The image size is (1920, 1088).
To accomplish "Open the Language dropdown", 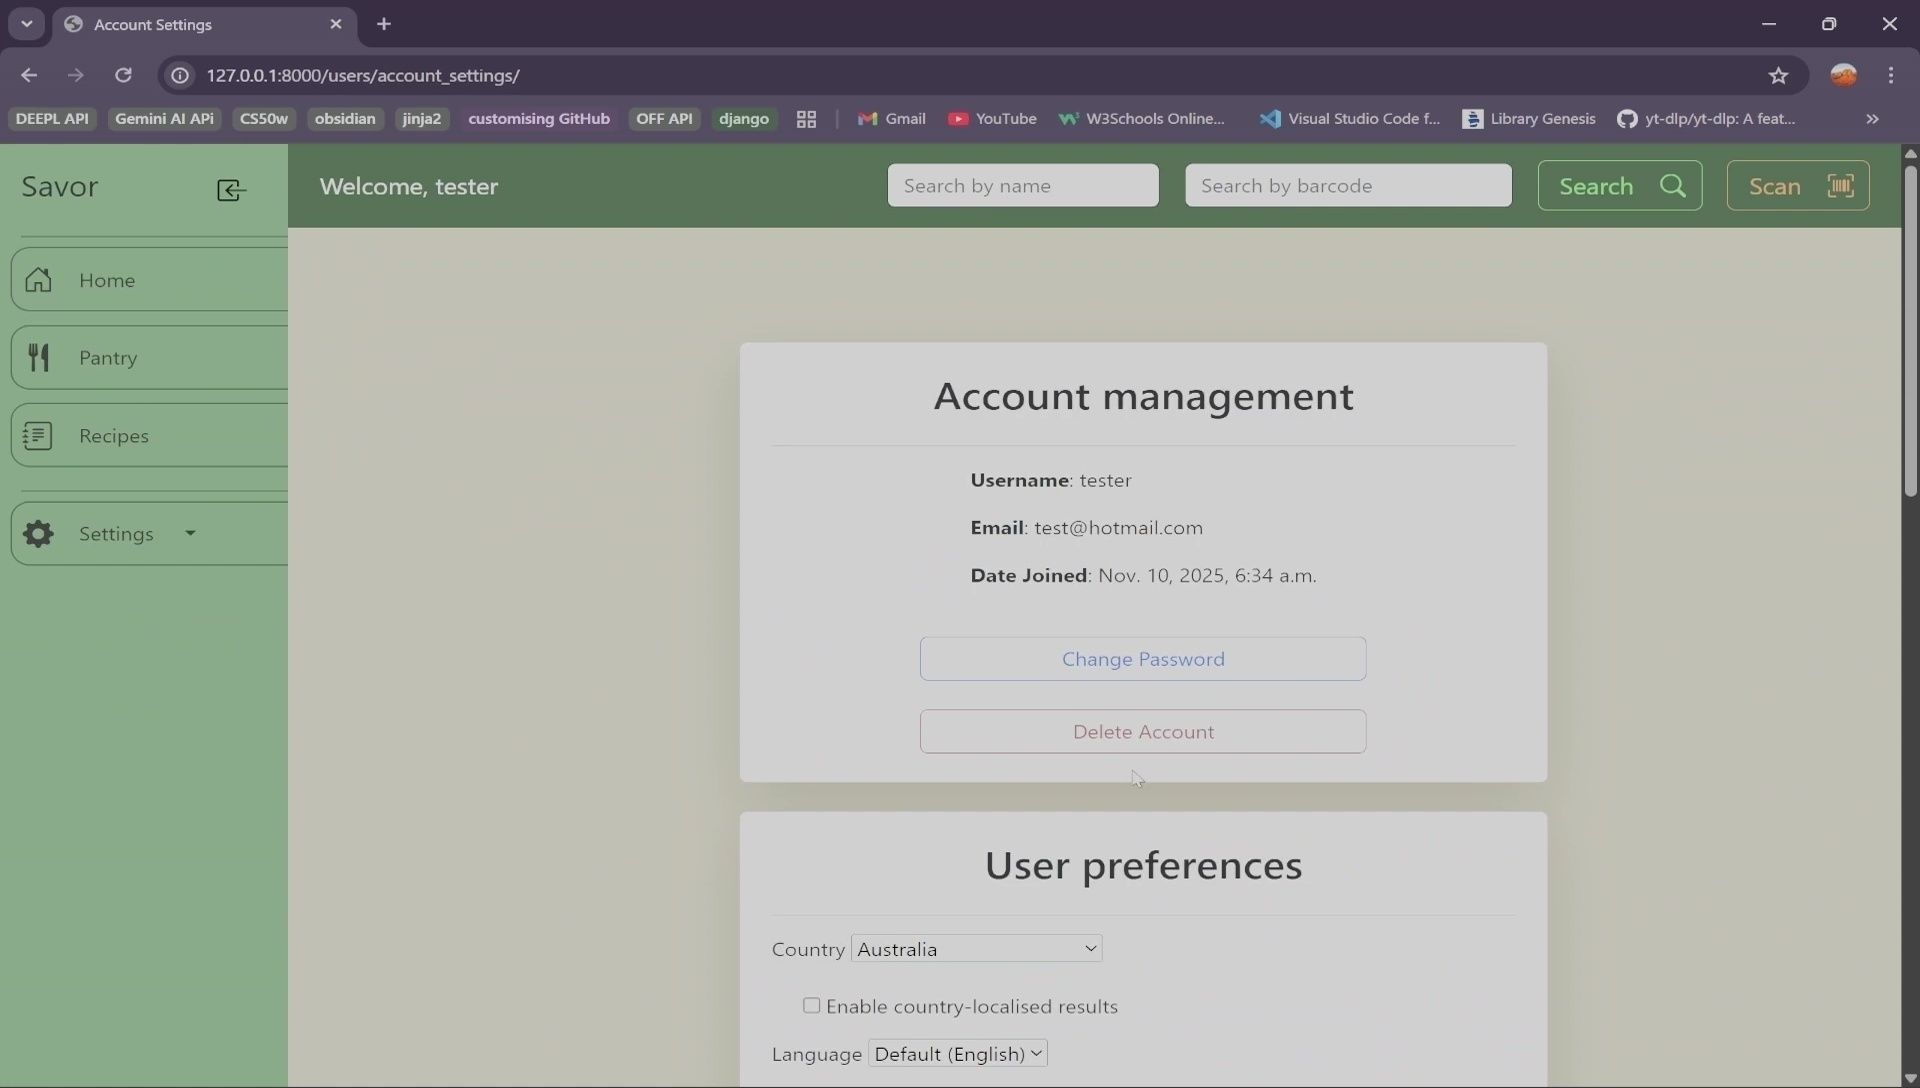I will 957,1054.
